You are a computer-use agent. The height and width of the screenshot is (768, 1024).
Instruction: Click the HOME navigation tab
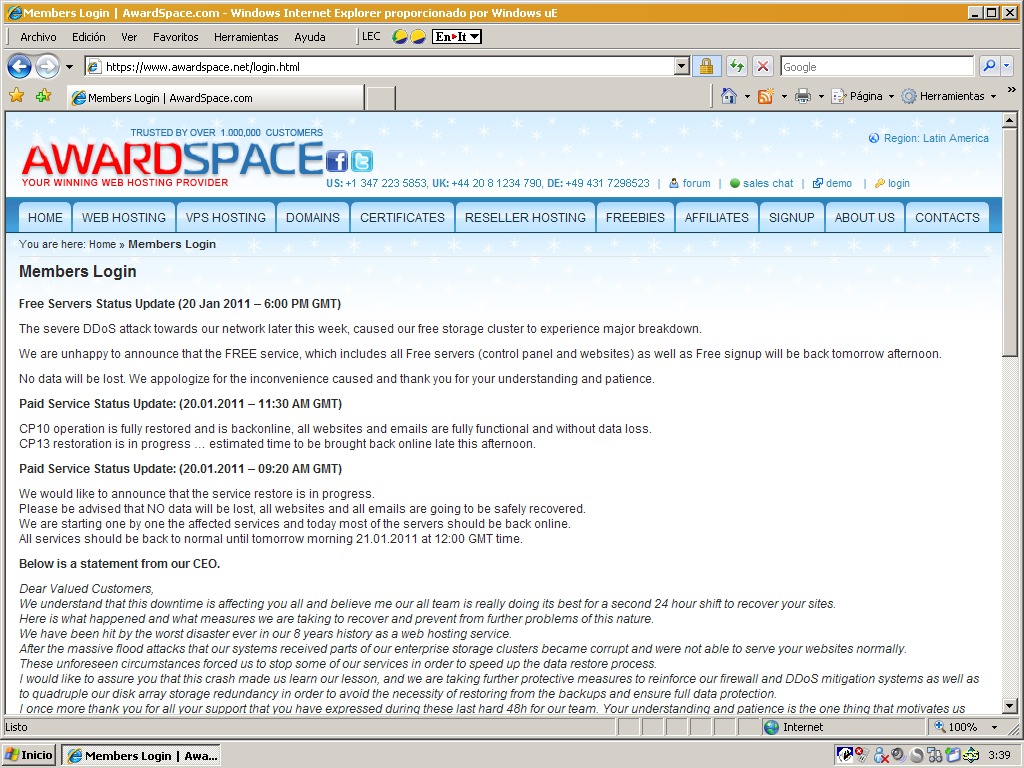pos(45,217)
